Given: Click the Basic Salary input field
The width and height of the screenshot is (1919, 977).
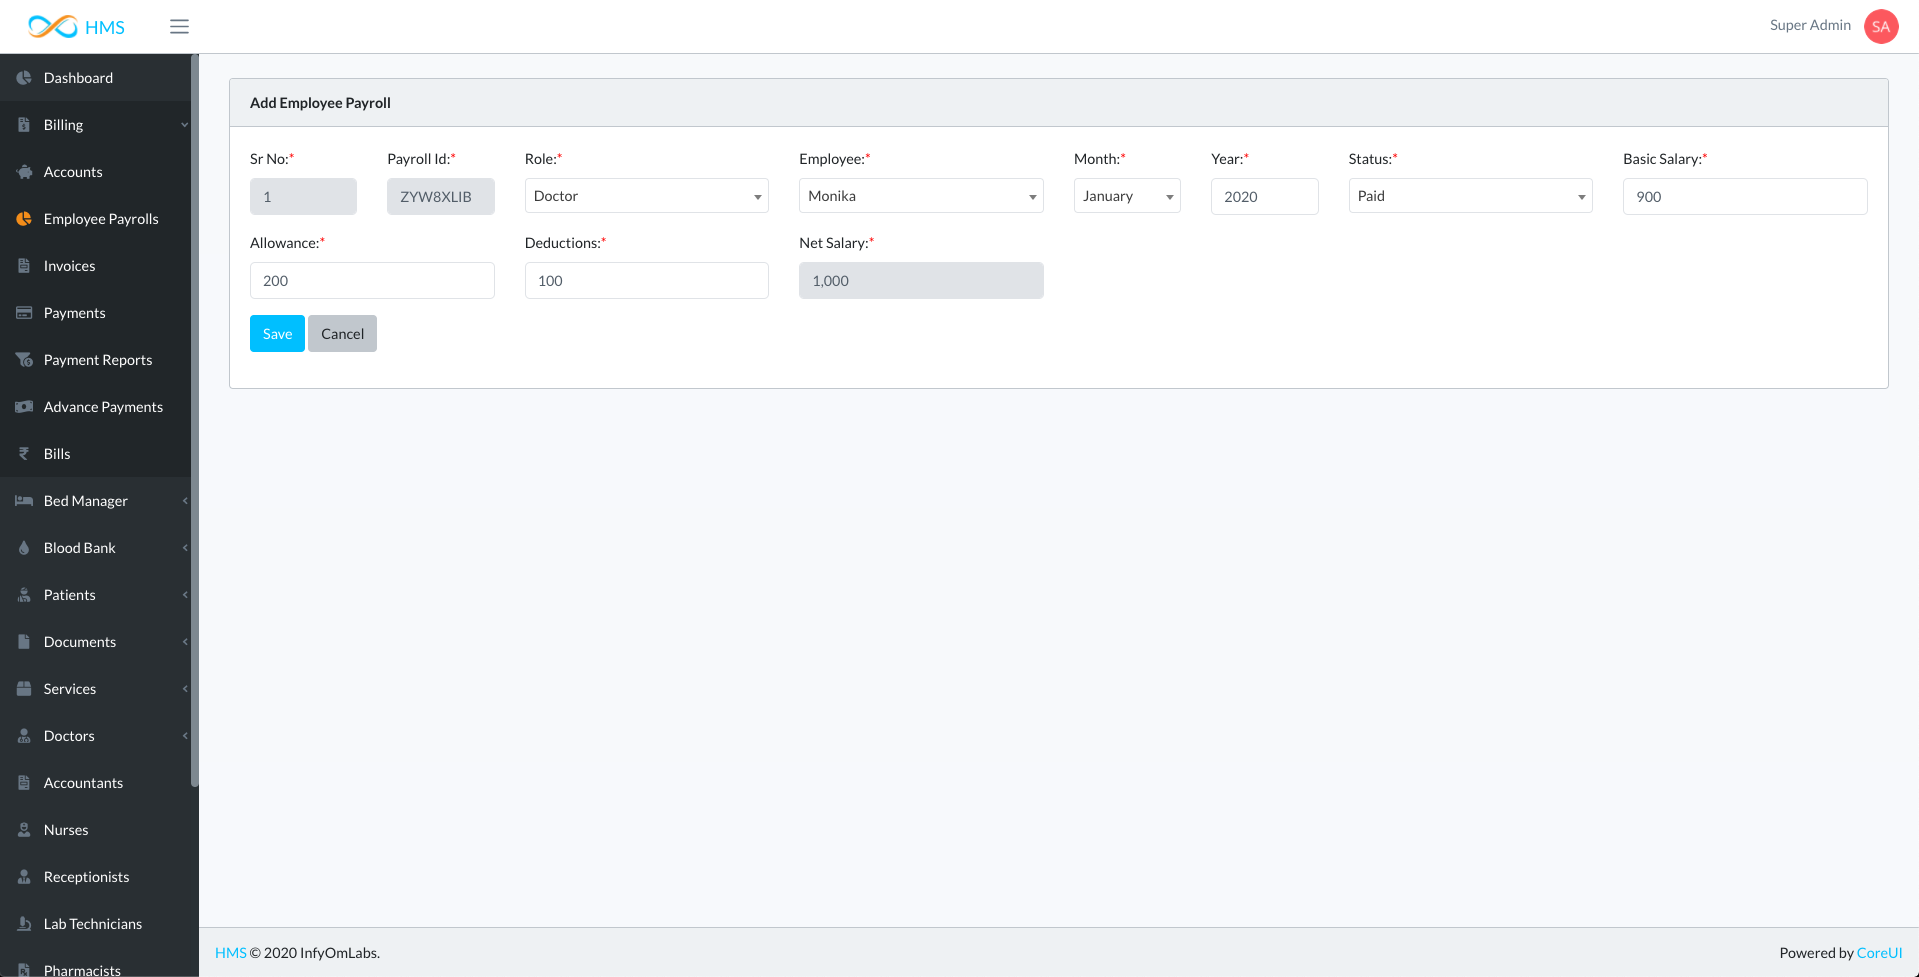Looking at the screenshot, I should point(1744,197).
